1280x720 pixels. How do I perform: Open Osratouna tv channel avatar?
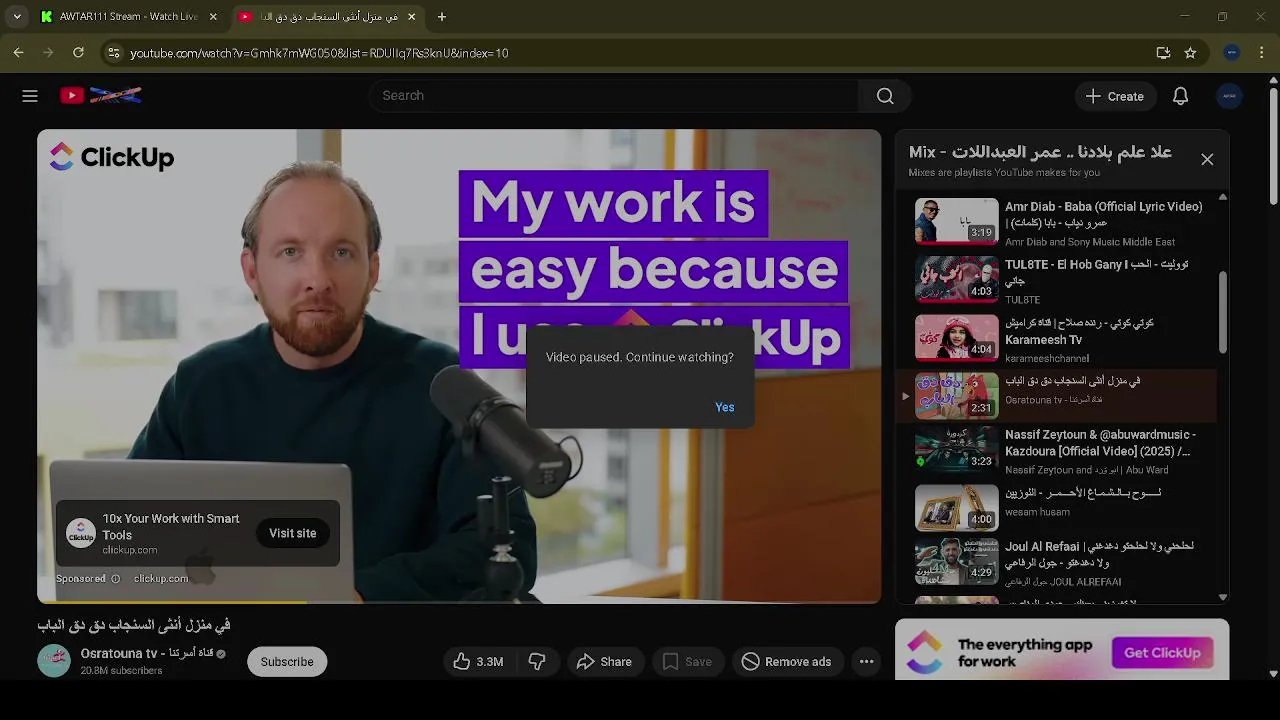(54, 661)
